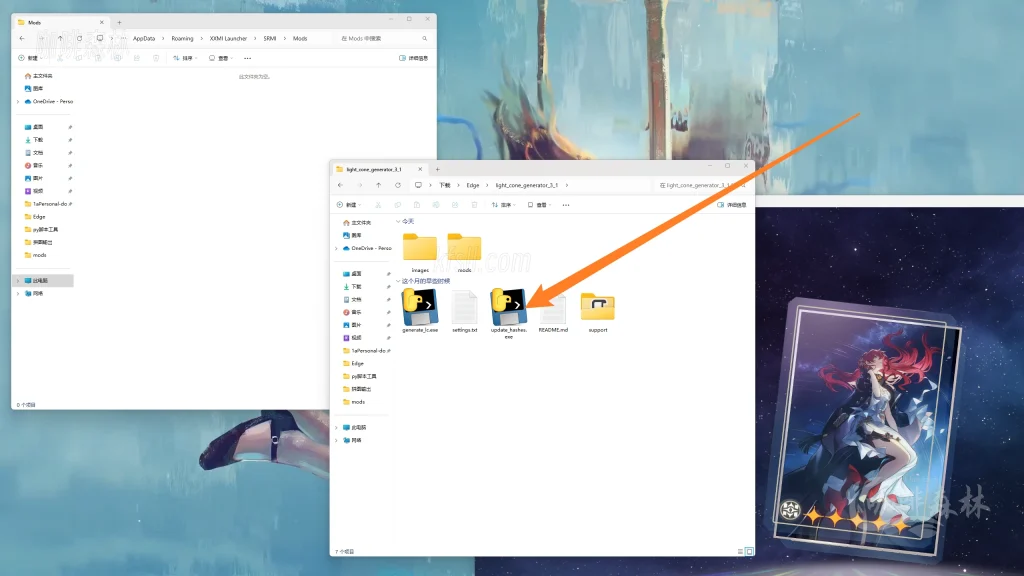1024x576 pixels.
Task: Click the search box in Mods window
Action: click(385, 38)
